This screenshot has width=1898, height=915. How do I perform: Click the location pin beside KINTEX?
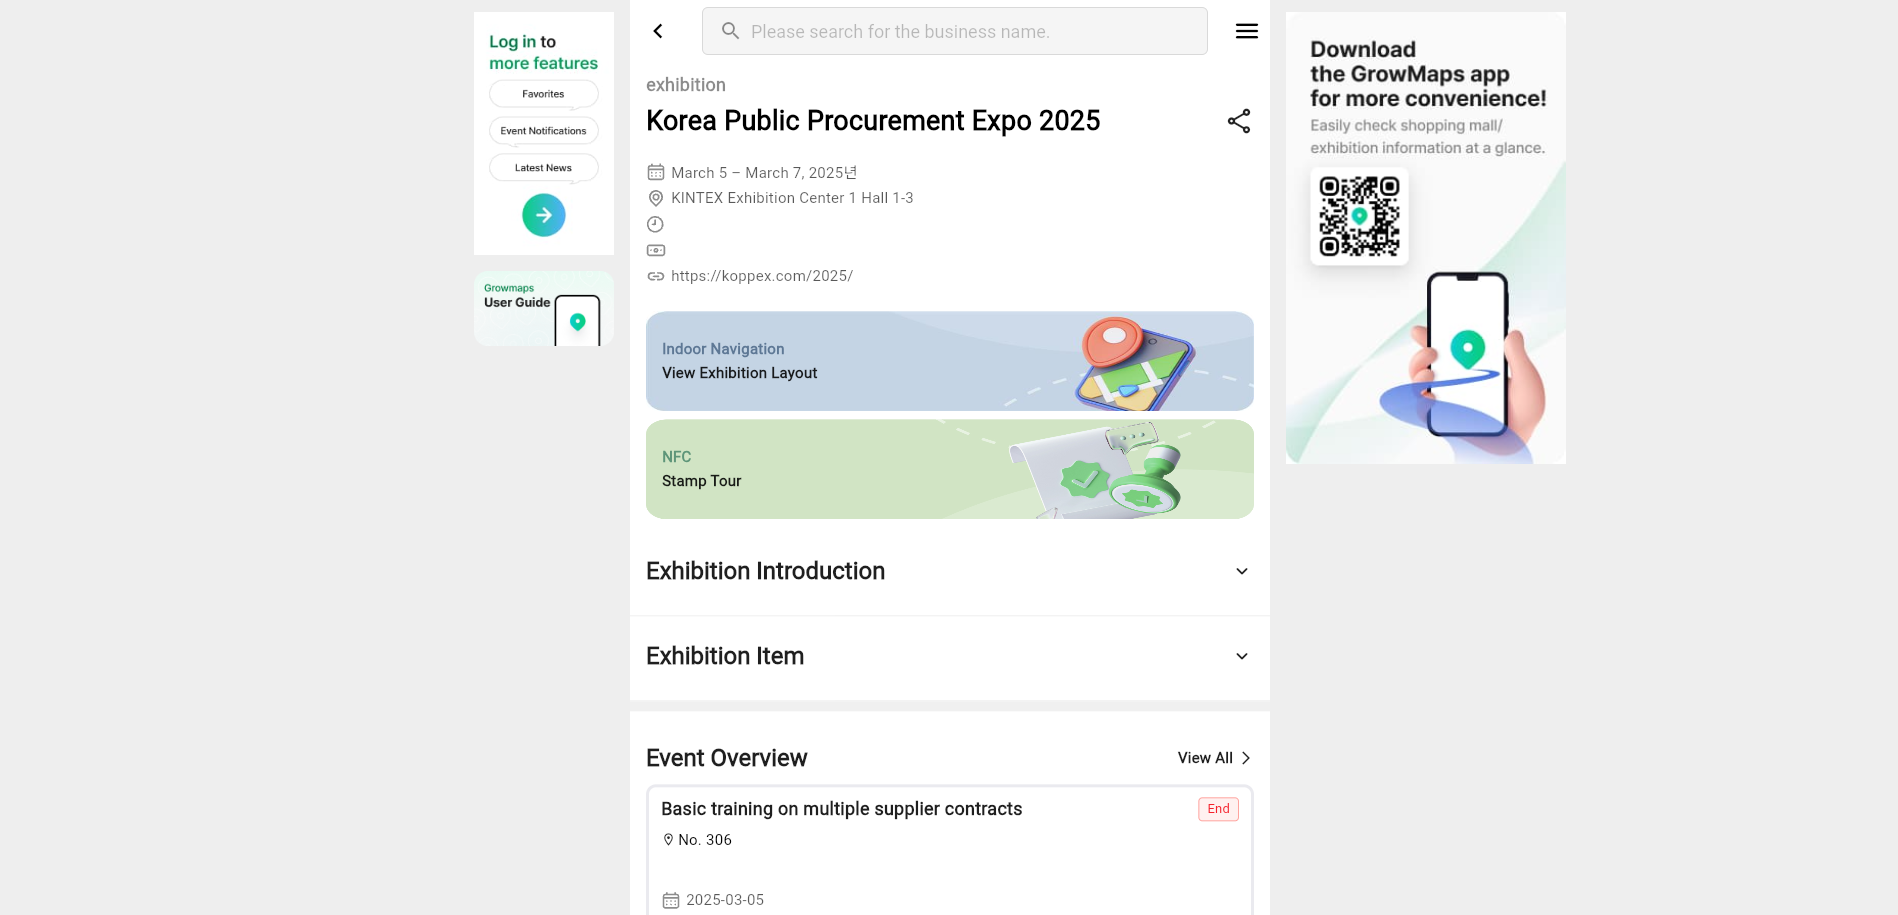[x=656, y=198]
